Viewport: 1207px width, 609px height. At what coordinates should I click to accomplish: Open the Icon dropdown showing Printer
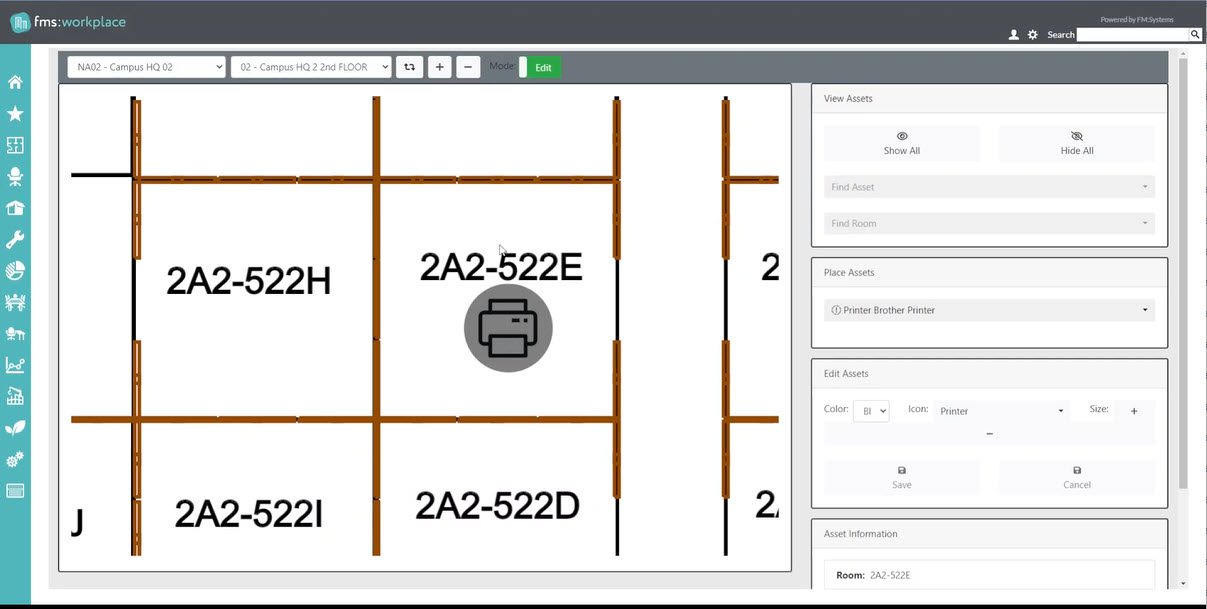pos(1000,410)
